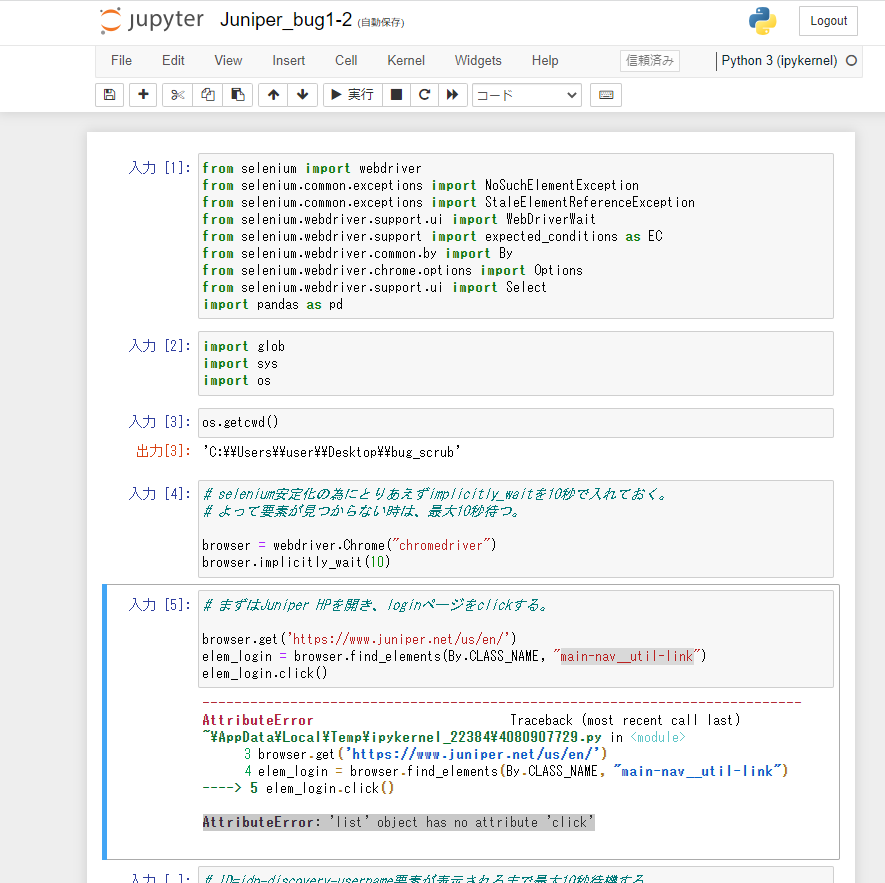
Task: Open the command palette keyboard icon
Action: [605, 95]
